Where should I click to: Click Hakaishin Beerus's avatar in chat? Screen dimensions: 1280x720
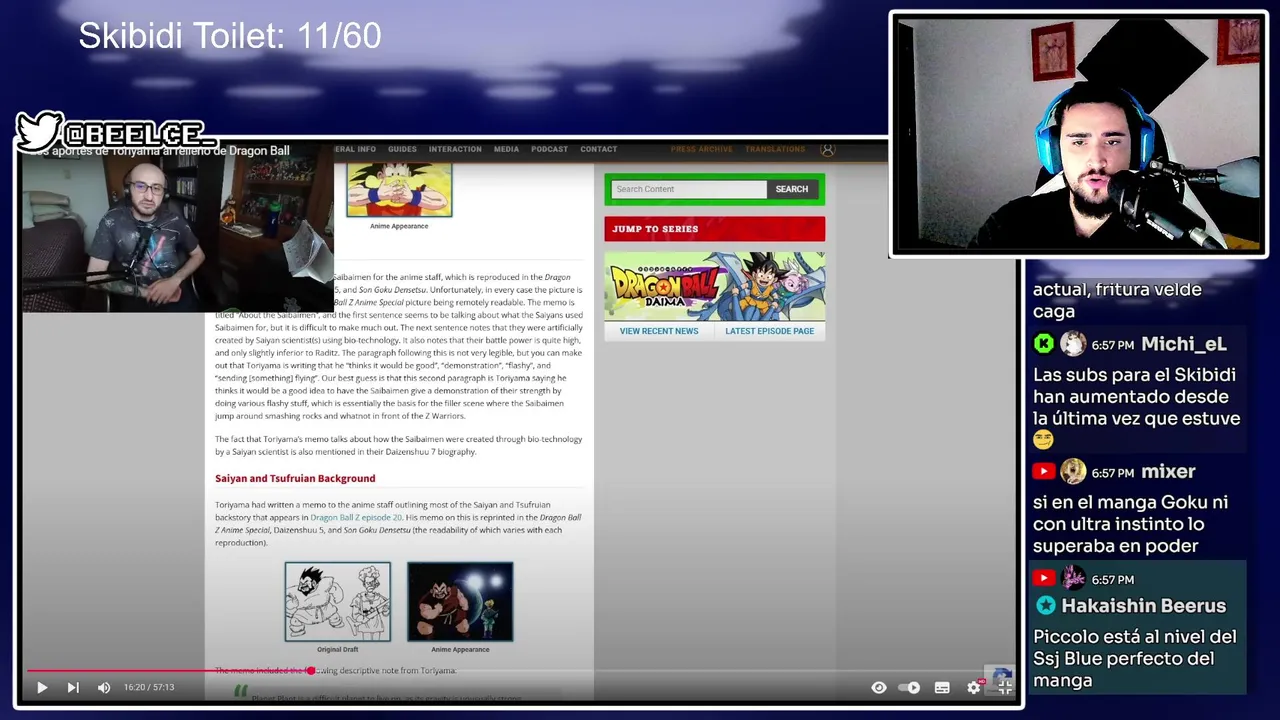(x=1073, y=578)
